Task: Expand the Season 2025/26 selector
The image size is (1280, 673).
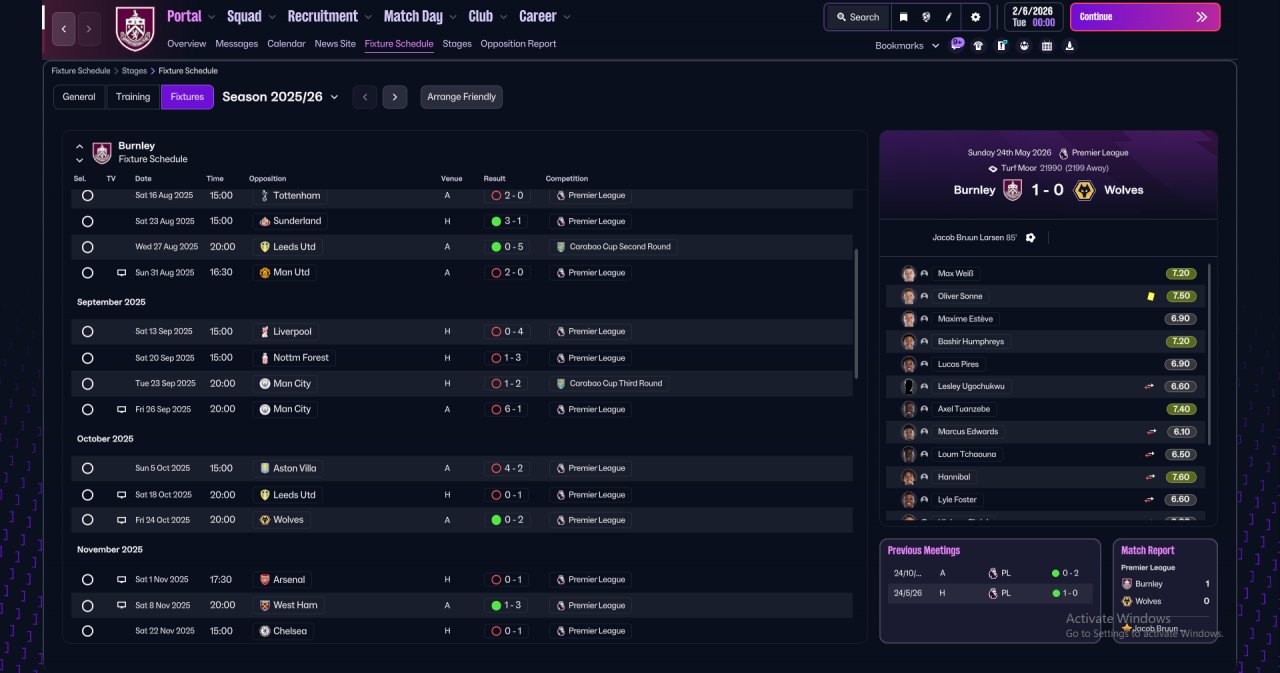Action: coord(280,97)
